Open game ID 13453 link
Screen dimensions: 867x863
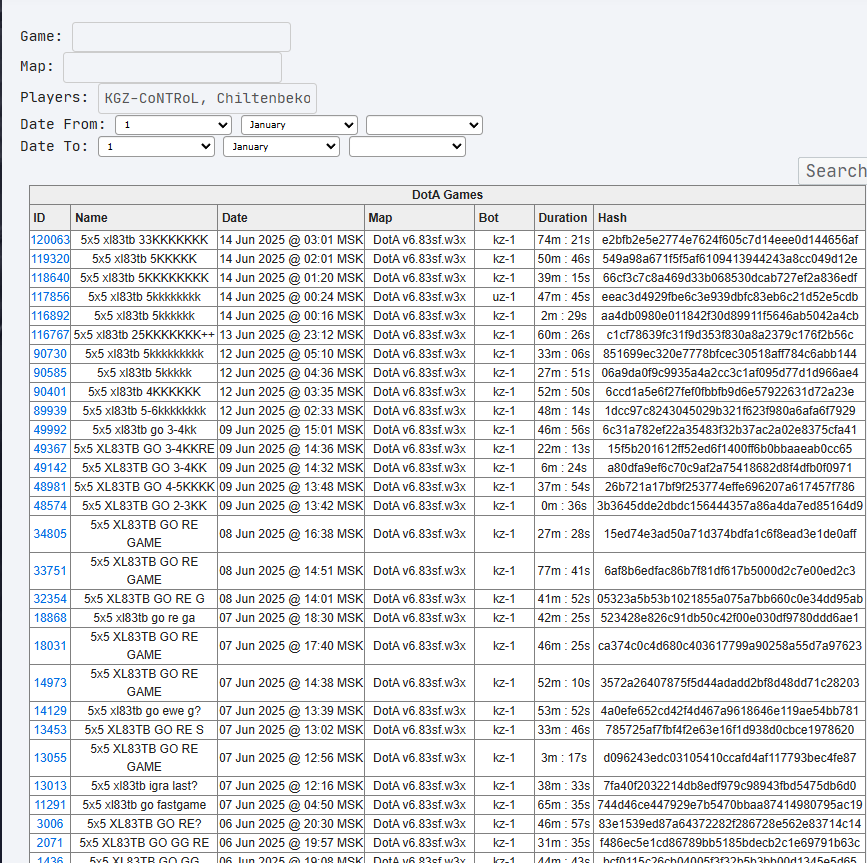[50, 730]
